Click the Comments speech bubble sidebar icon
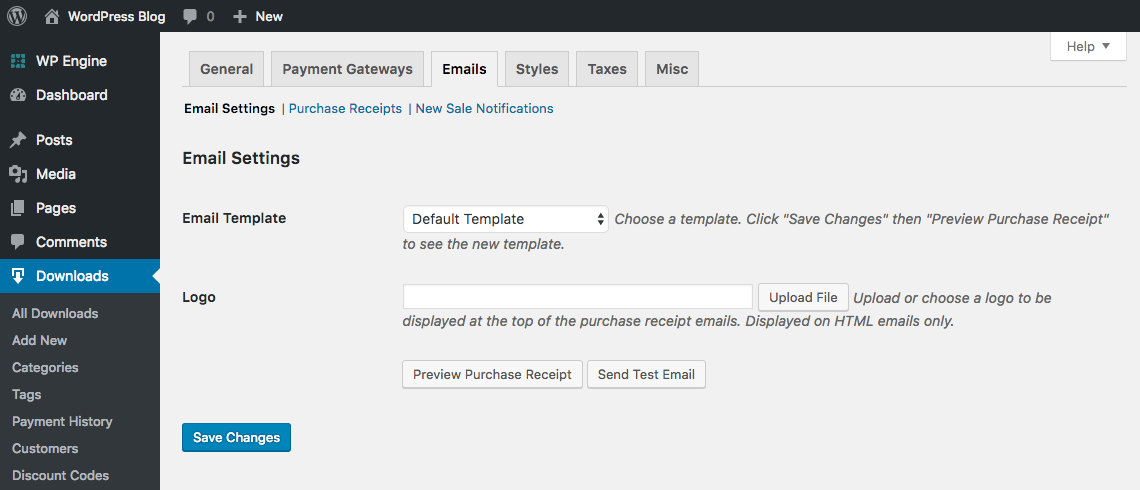Screen dimensions: 1140x490 18,241
